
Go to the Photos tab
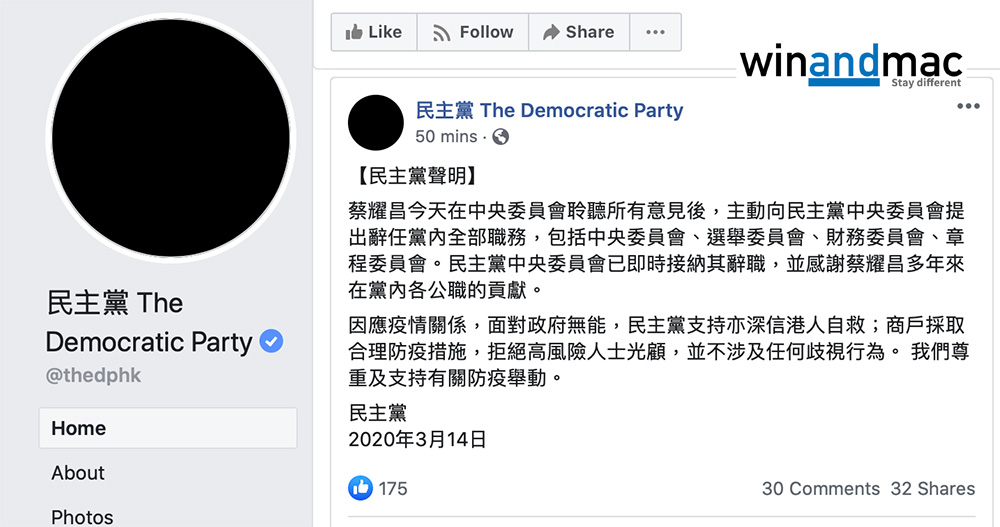tap(82, 516)
